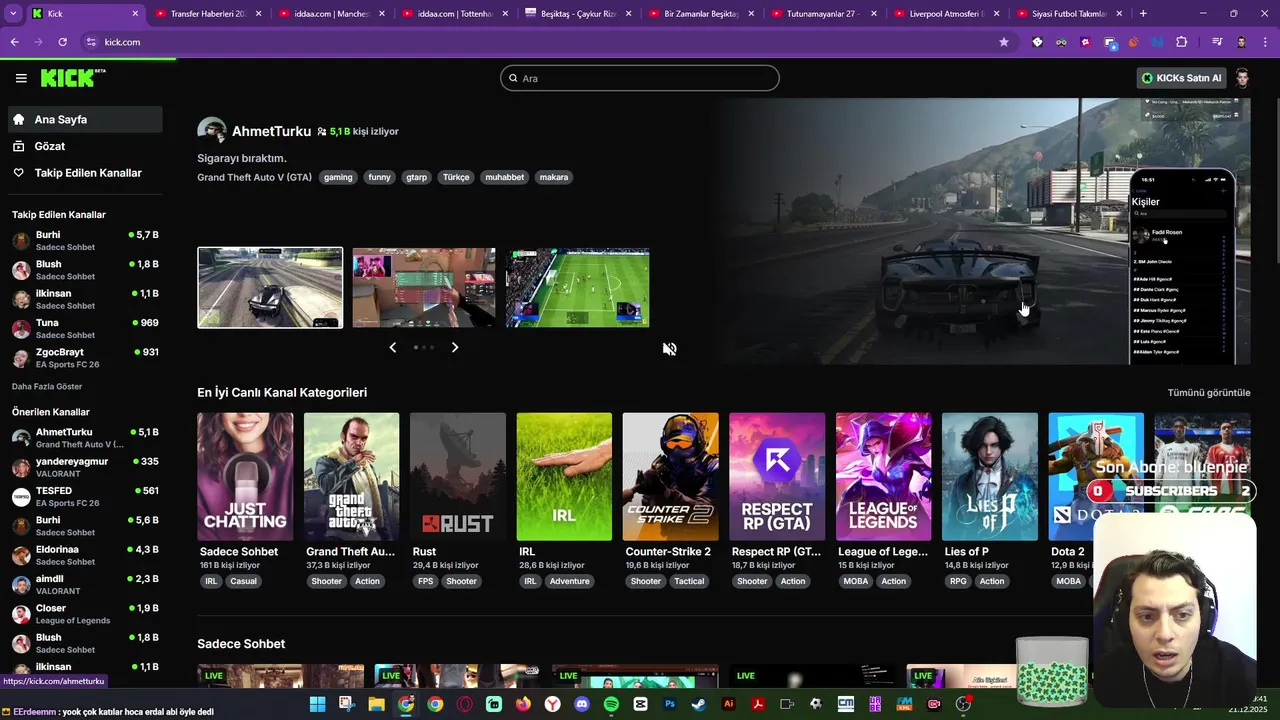Launch Steam from taskbar

698,704
